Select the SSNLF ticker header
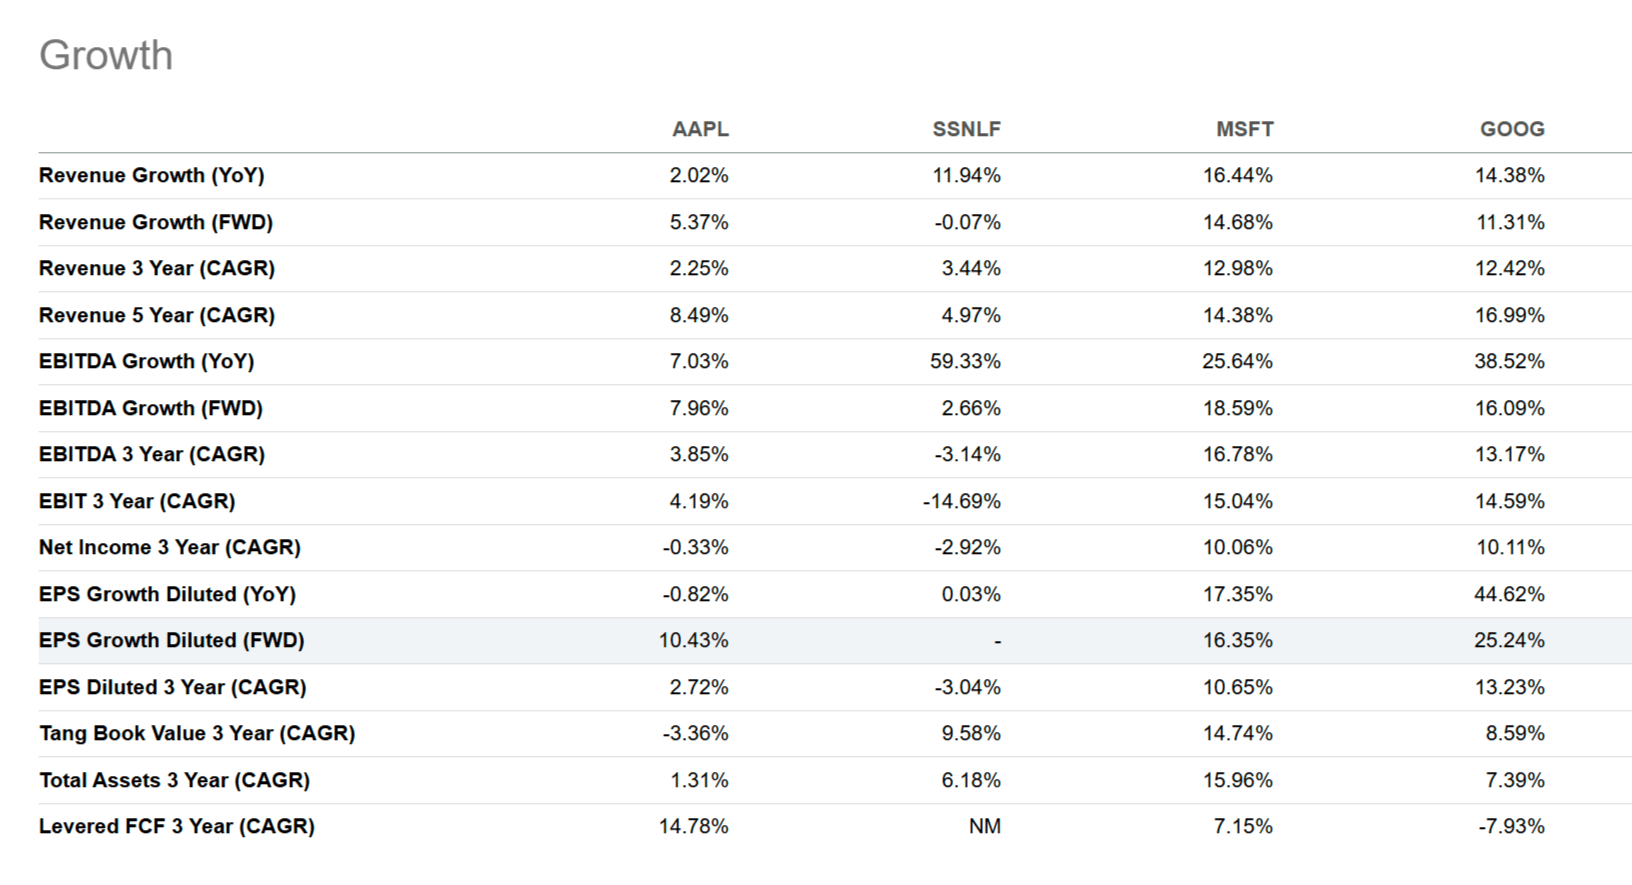This screenshot has height=885, width=1632. pyautogui.click(x=966, y=129)
